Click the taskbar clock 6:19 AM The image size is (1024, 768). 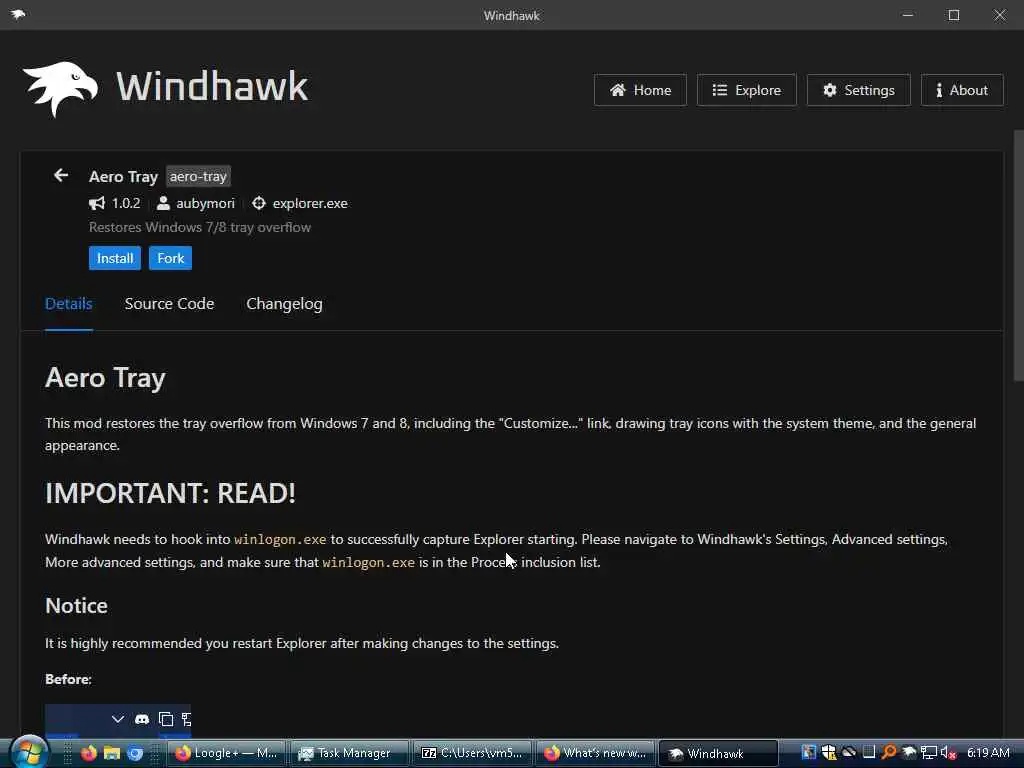(x=988, y=752)
